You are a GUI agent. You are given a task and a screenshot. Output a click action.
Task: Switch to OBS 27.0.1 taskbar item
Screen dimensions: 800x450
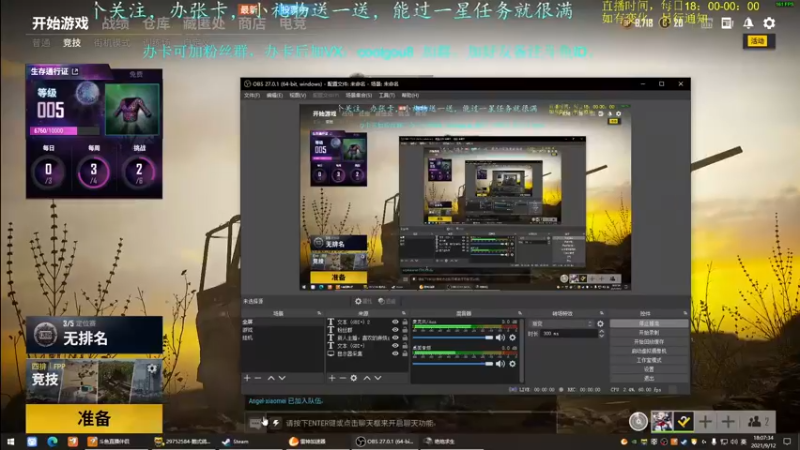pyautogui.click(x=385, y=441)
